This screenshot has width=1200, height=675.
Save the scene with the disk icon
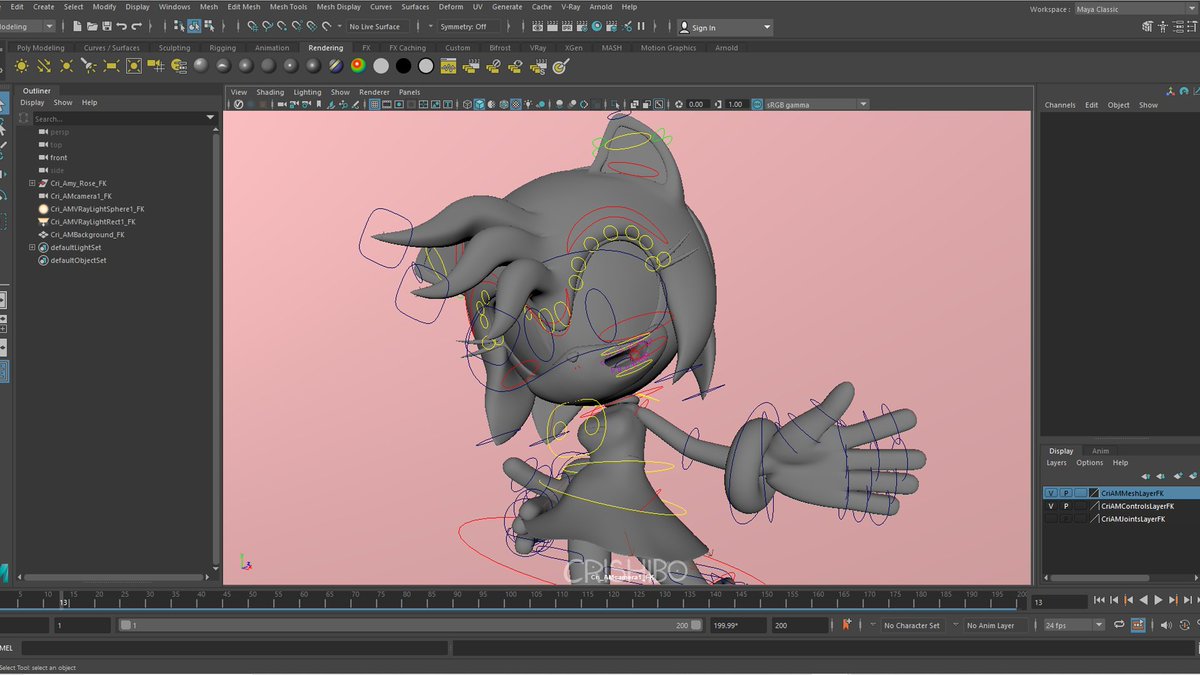(x=106, y=27)
